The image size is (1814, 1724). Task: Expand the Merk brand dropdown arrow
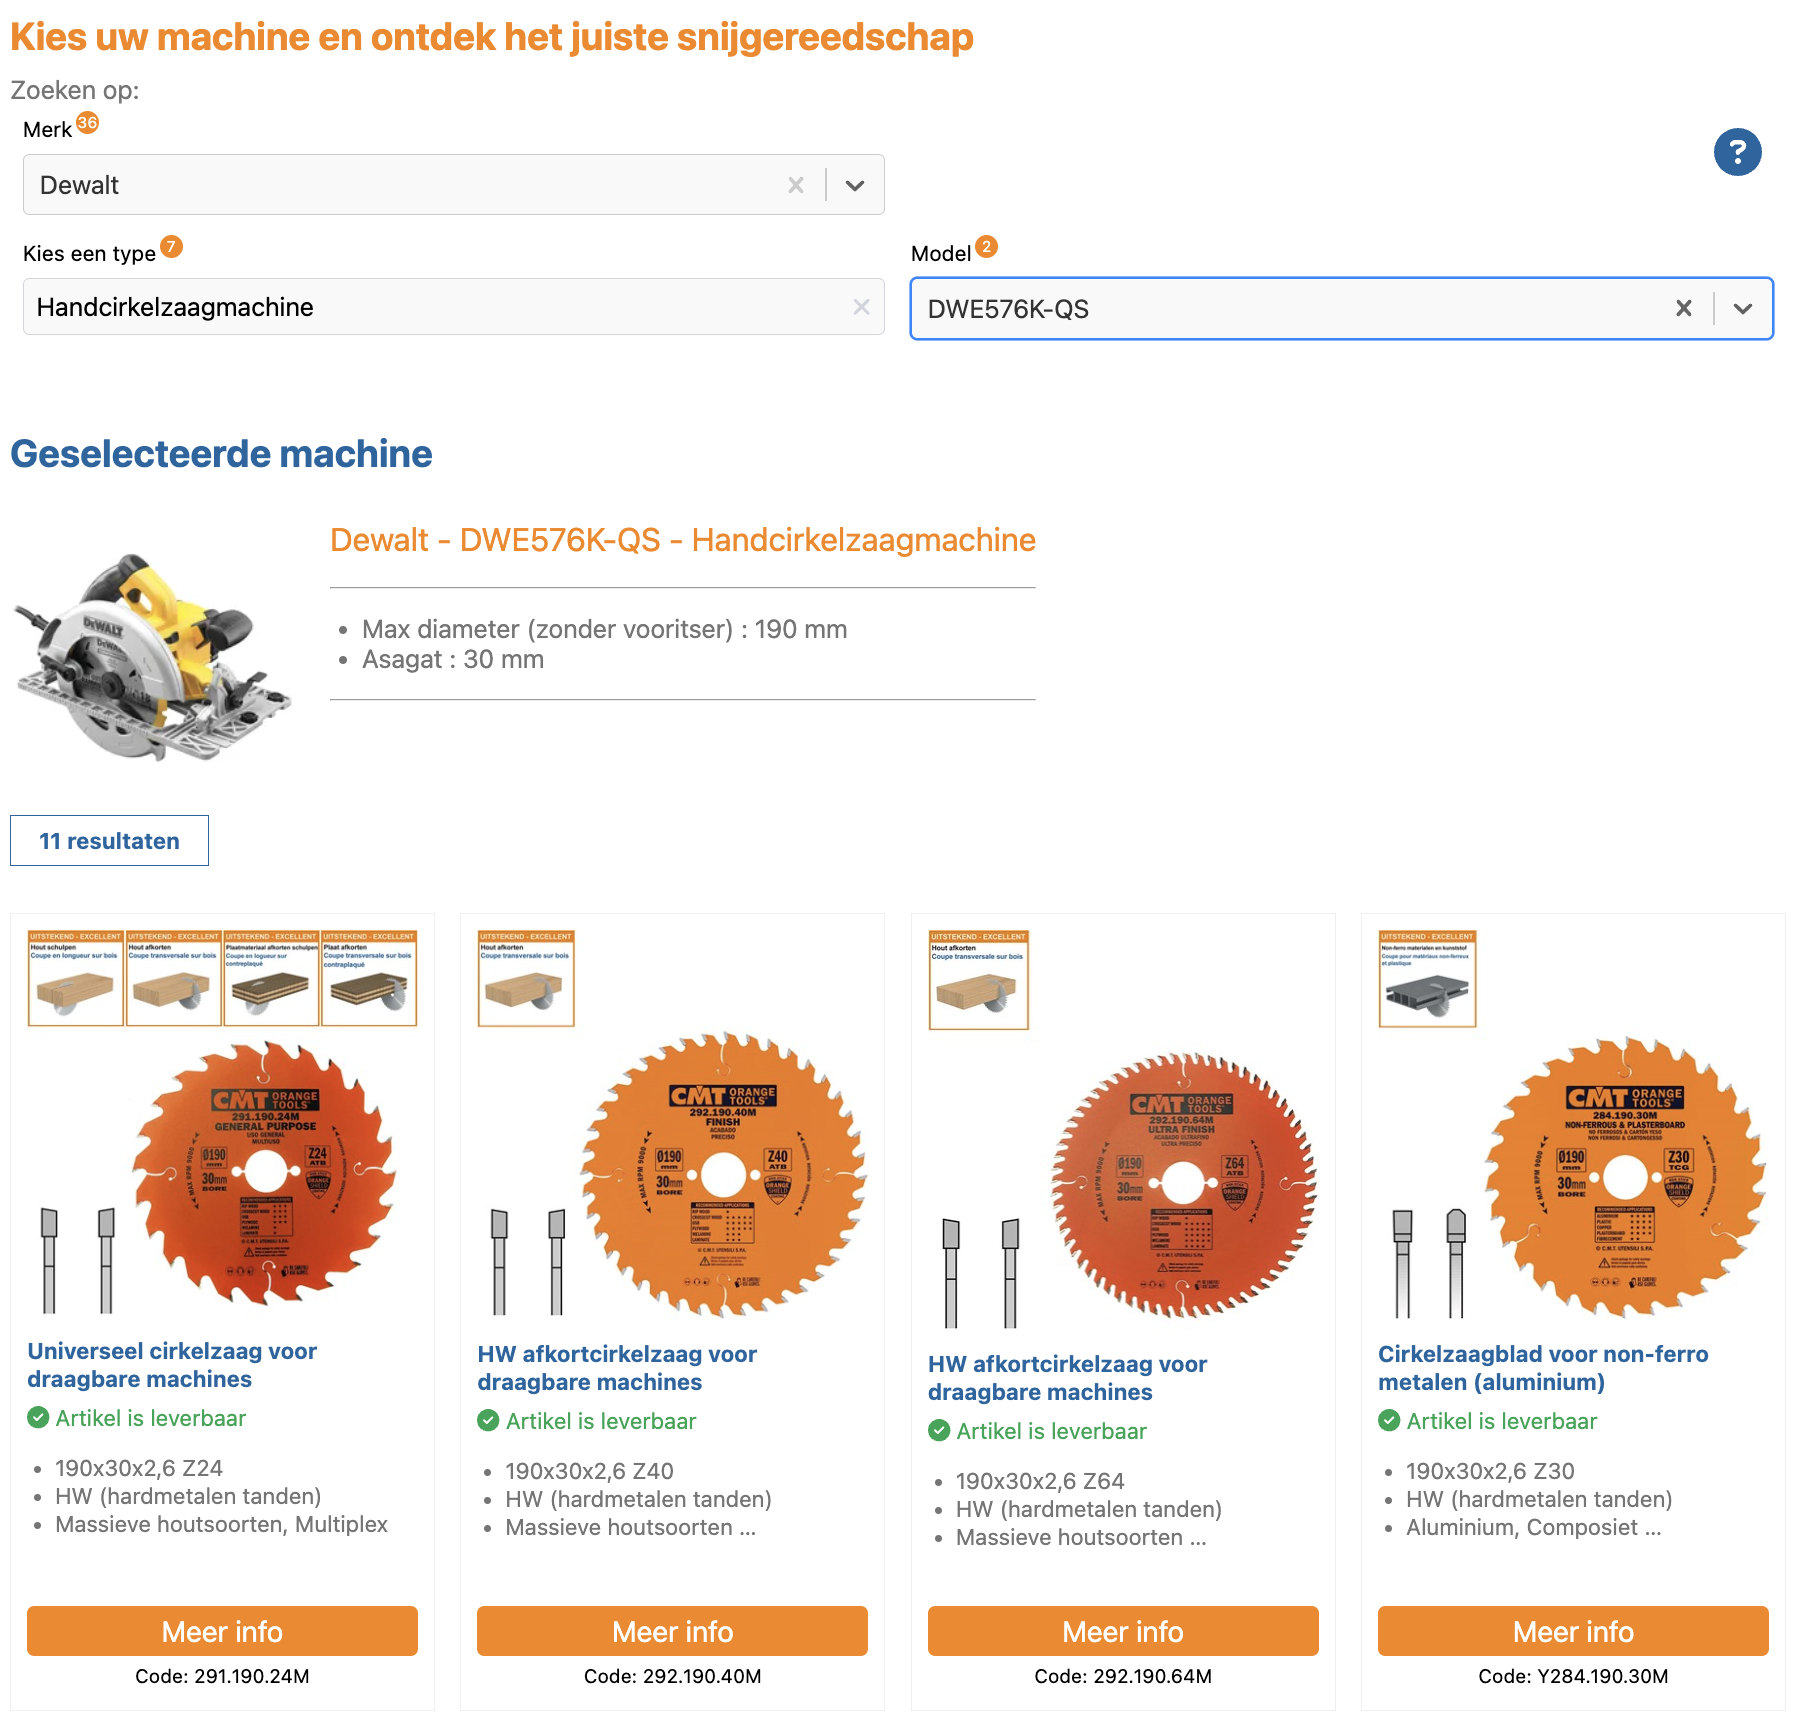coord(855,185)
